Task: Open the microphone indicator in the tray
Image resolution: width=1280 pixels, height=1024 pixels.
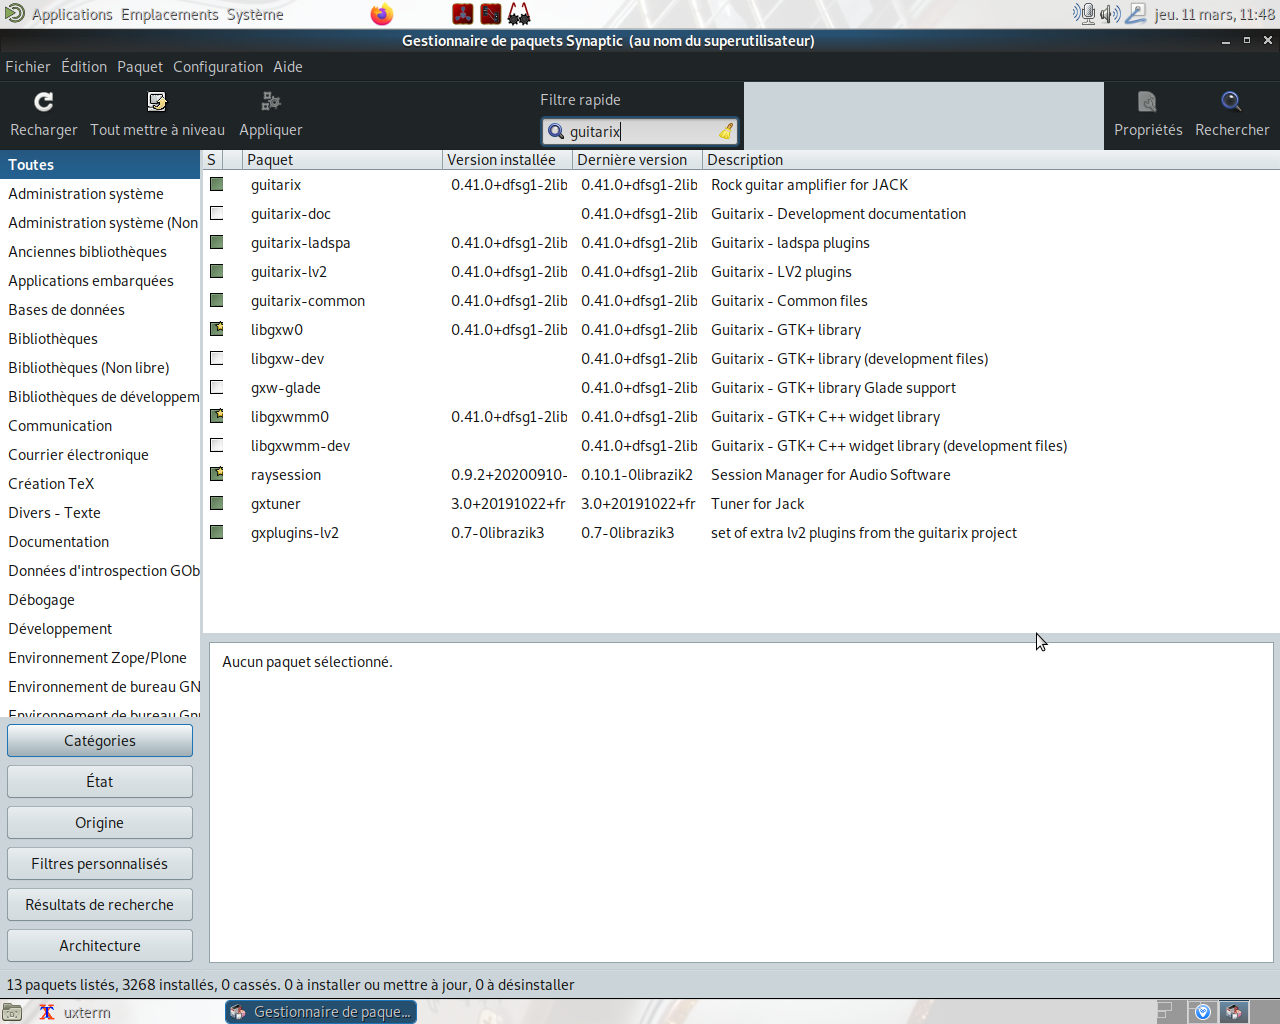Action: pyautogui.click(x=1084, y=14)
